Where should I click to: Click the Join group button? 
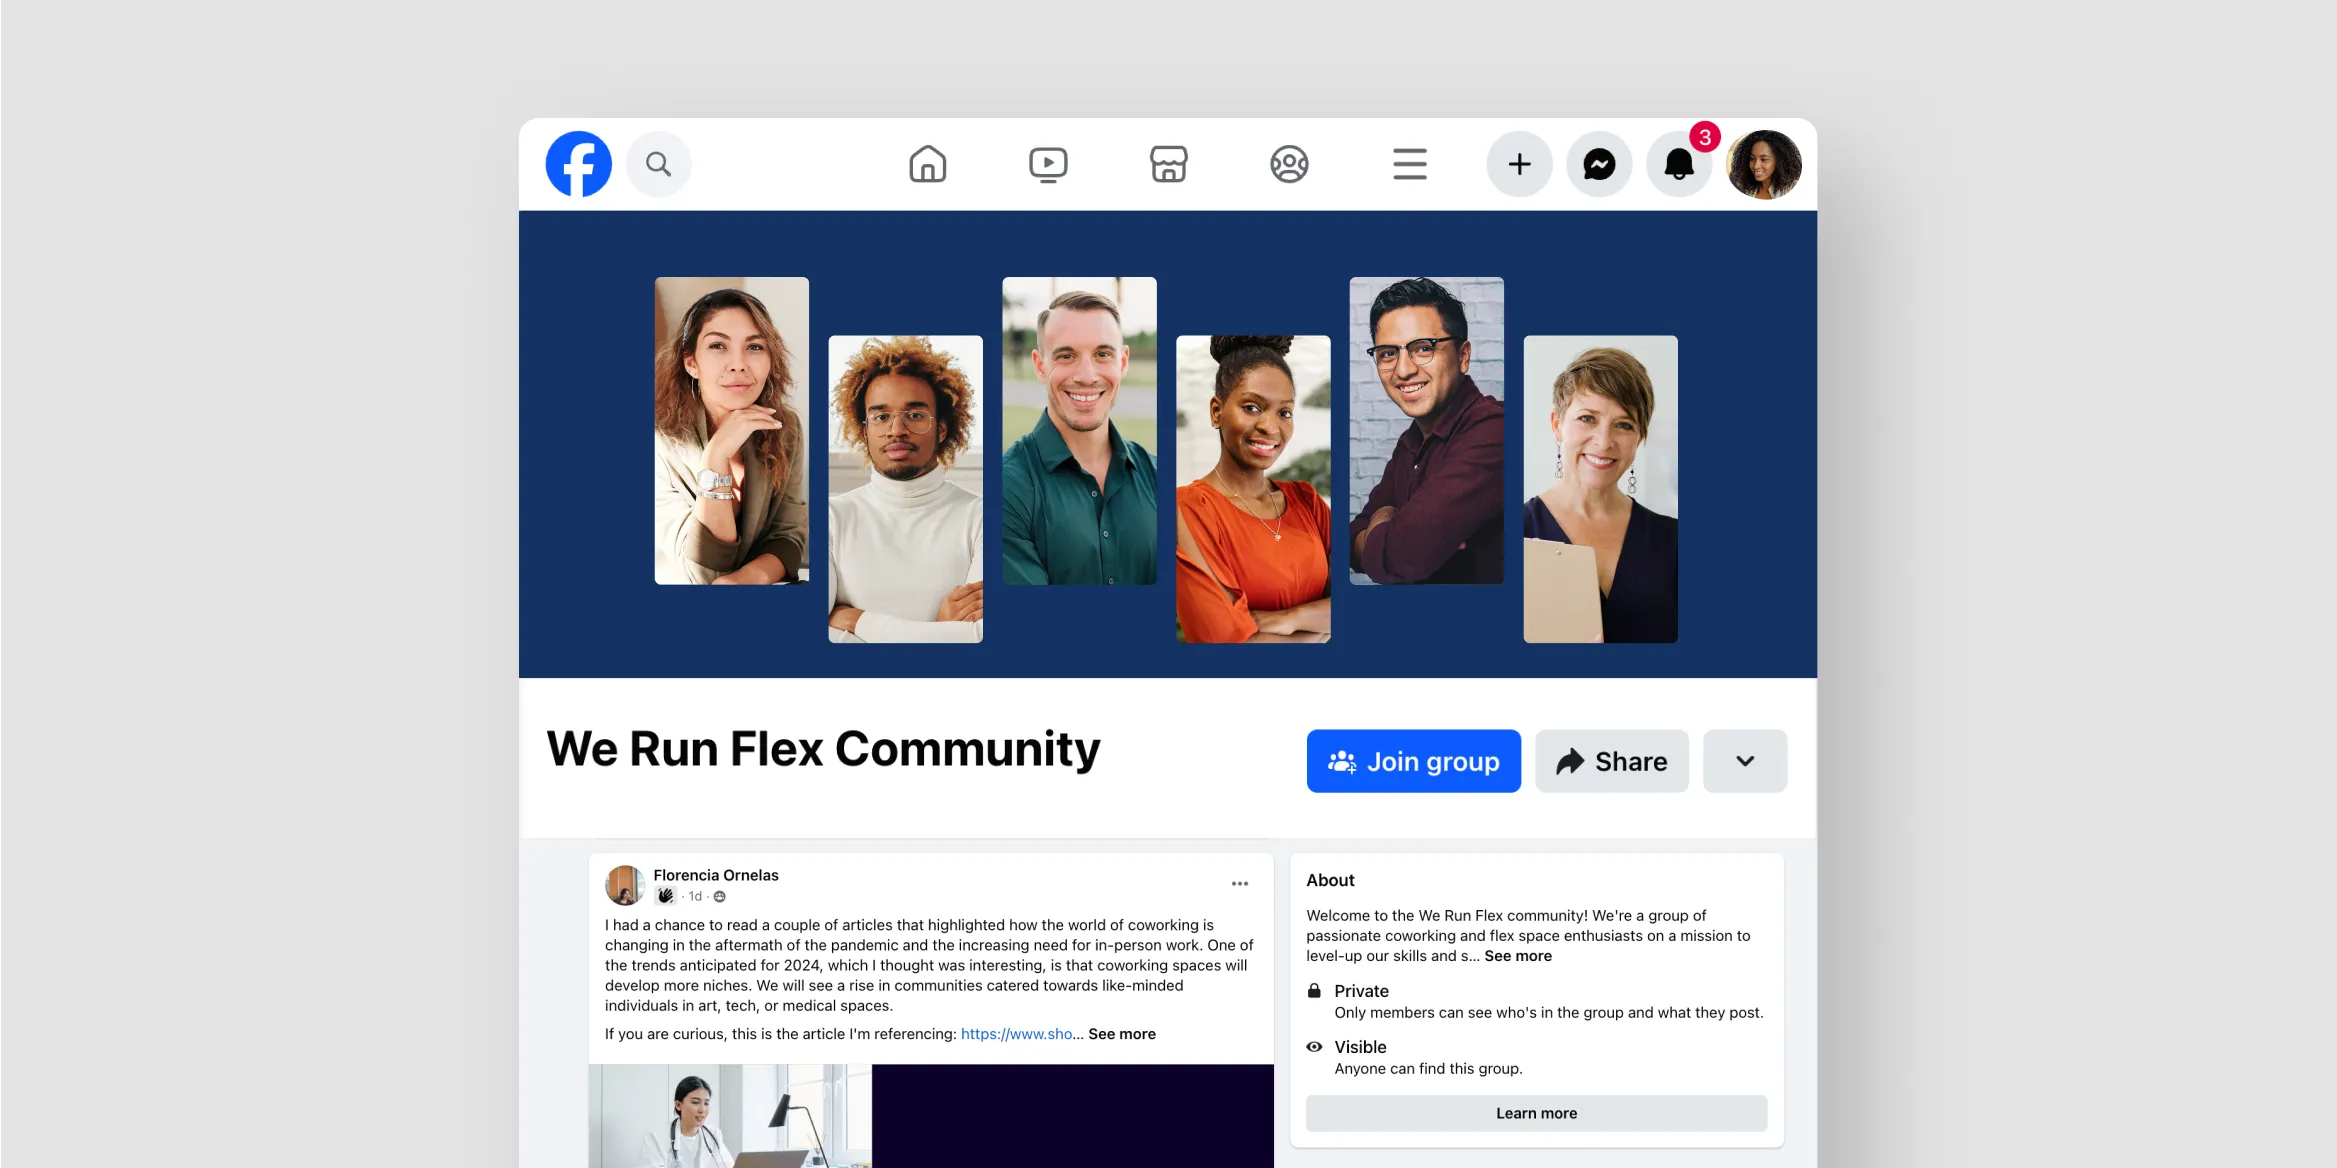[1413, 761]
